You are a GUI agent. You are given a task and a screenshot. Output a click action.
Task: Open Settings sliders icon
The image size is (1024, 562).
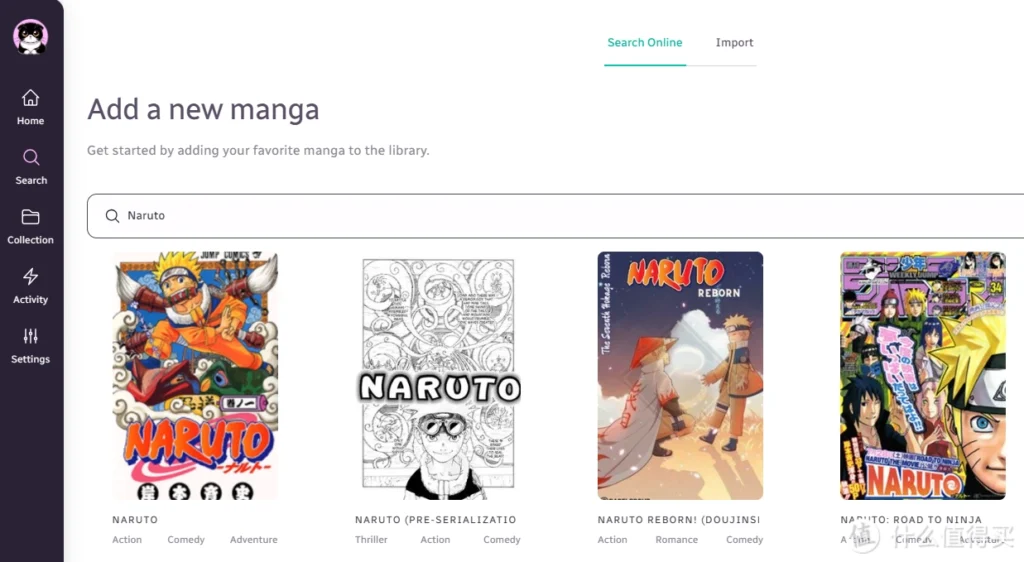point(30,336)
